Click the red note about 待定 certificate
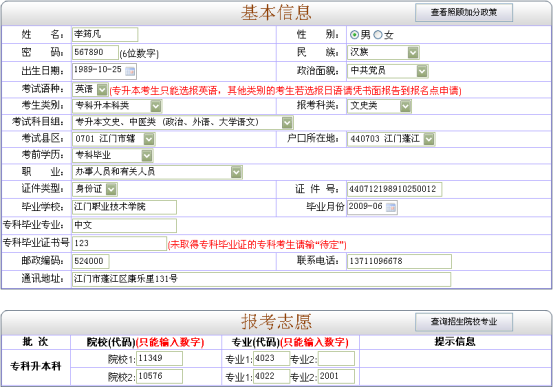 [x=257, y=245]
